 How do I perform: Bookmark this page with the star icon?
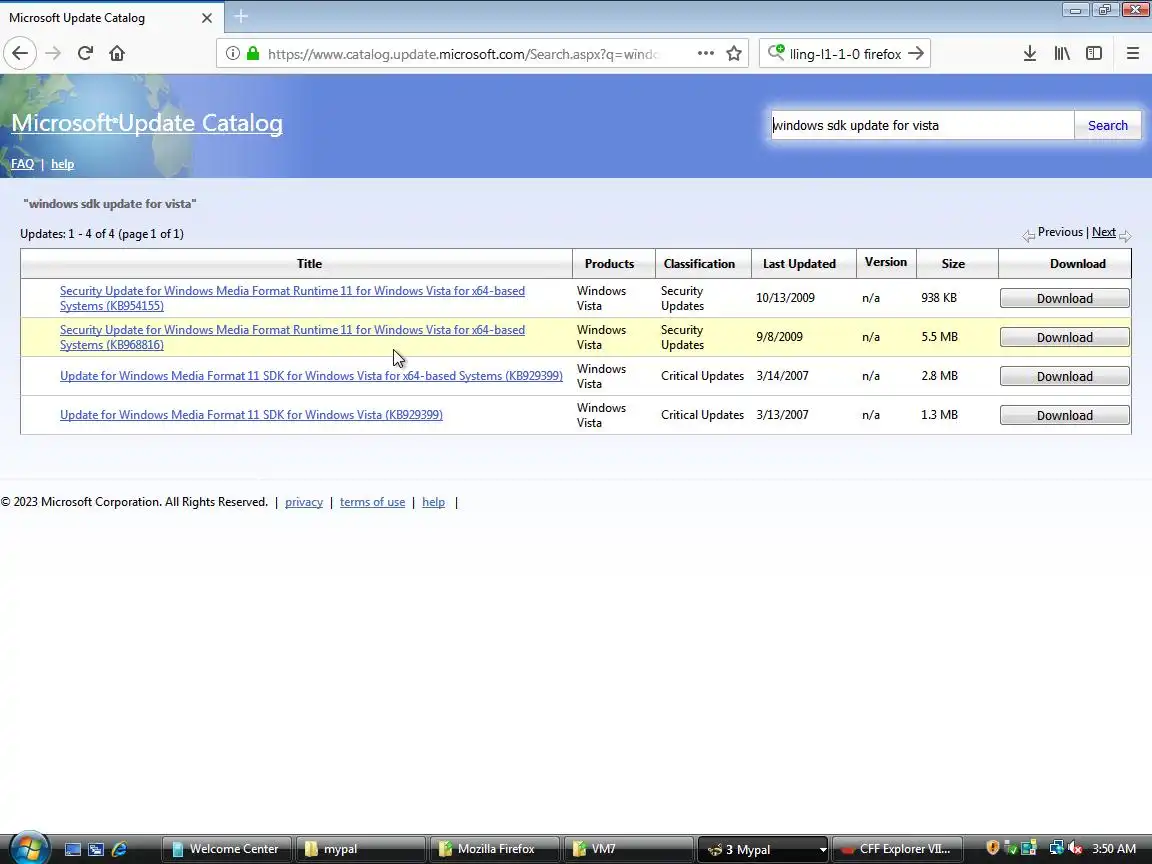pyautogui.click(x=733, y=54)
